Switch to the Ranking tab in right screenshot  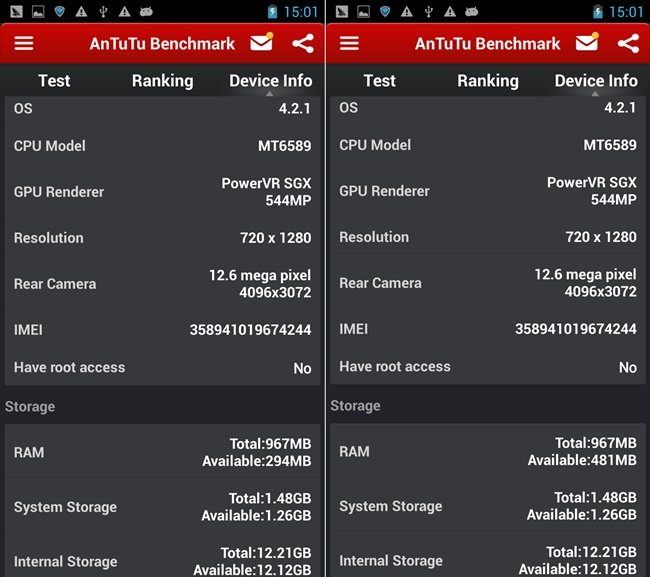coord(487,81)
